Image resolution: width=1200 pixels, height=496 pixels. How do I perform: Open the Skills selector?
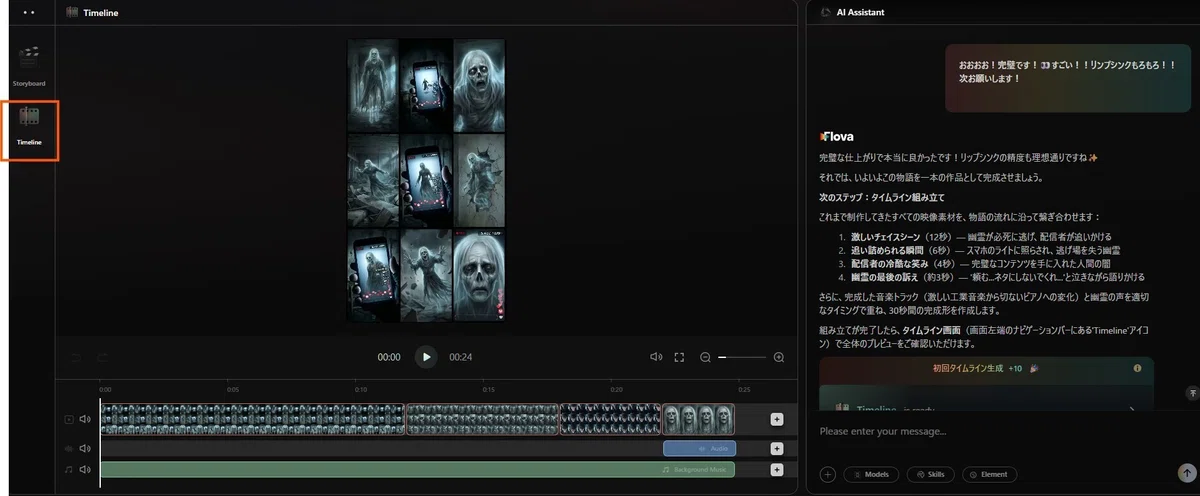click(x=930, y=474)
